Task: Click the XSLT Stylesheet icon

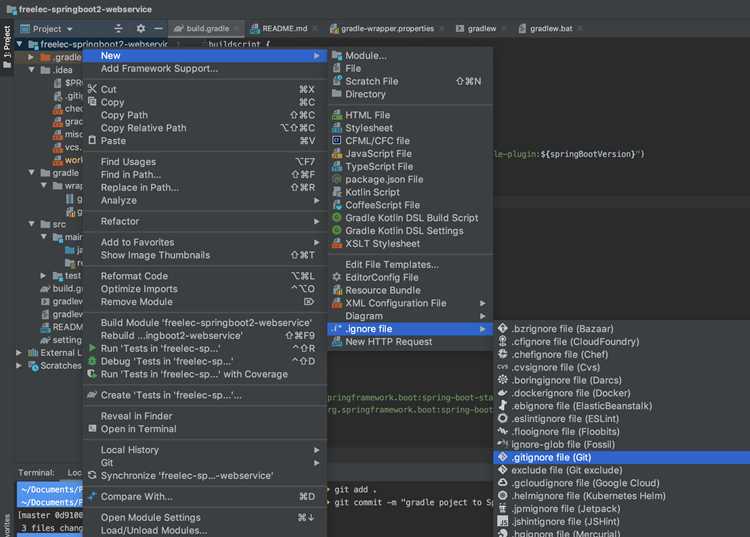Action: coord(337,243)
